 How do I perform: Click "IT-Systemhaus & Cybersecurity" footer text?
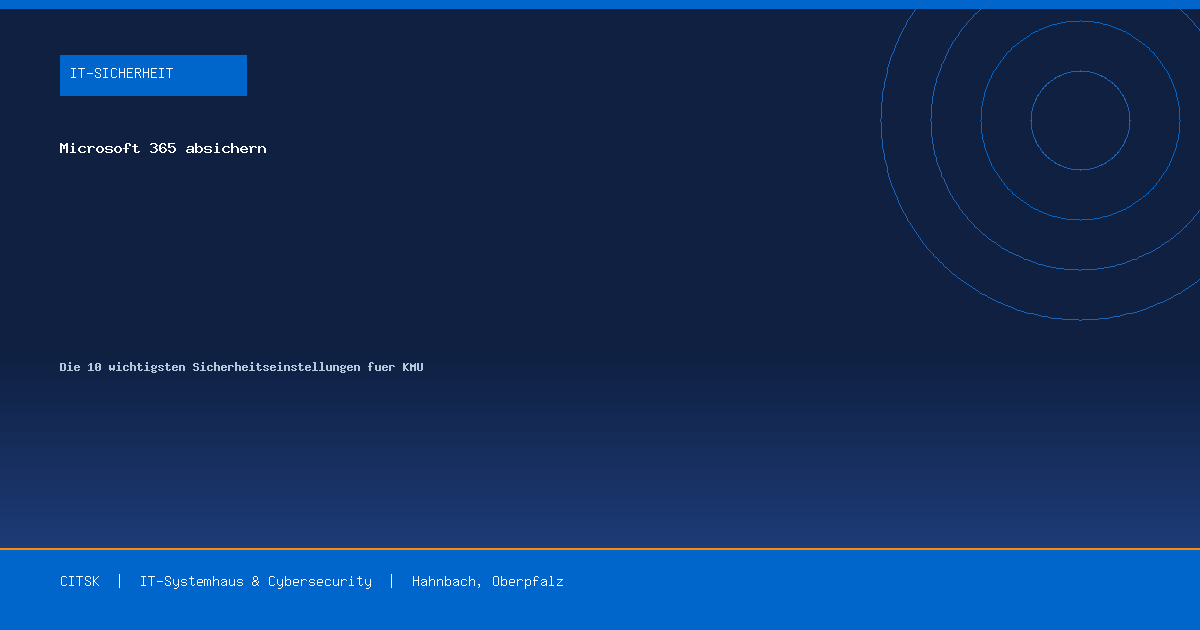coord(256,581)
